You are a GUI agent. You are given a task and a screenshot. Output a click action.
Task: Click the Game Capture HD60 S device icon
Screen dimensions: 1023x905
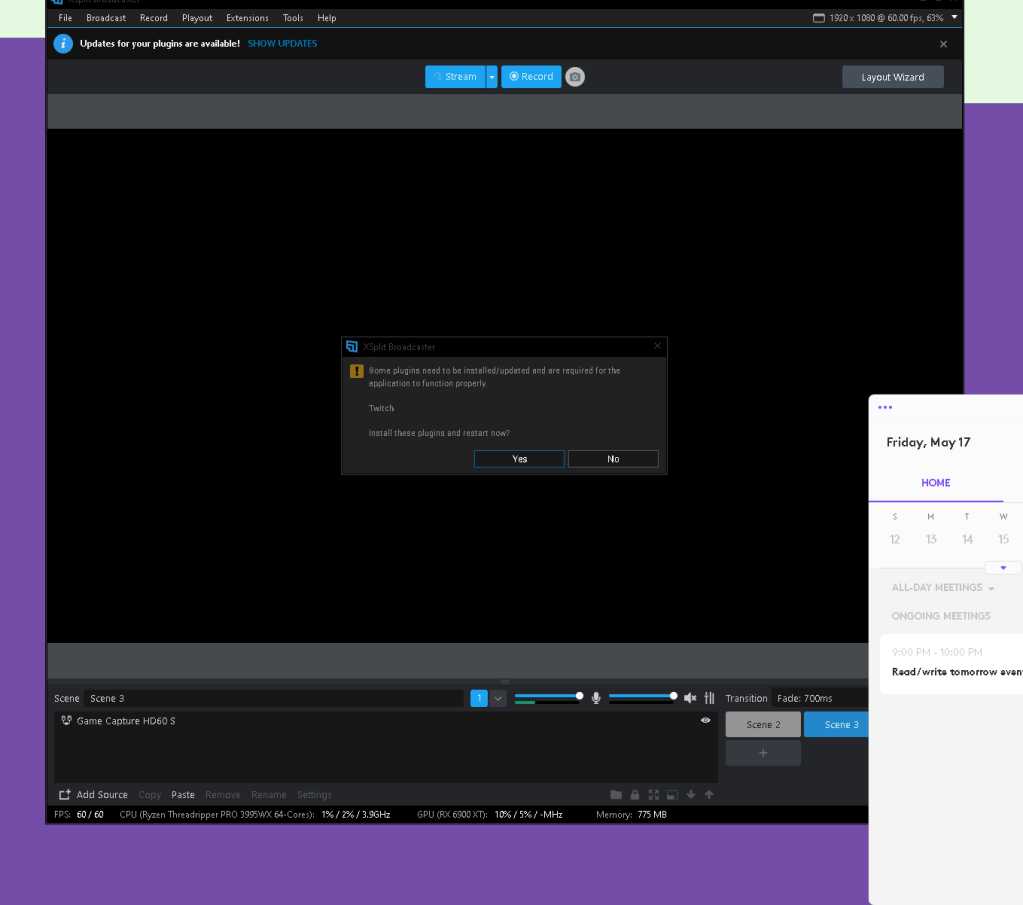(x=66, y=720)
